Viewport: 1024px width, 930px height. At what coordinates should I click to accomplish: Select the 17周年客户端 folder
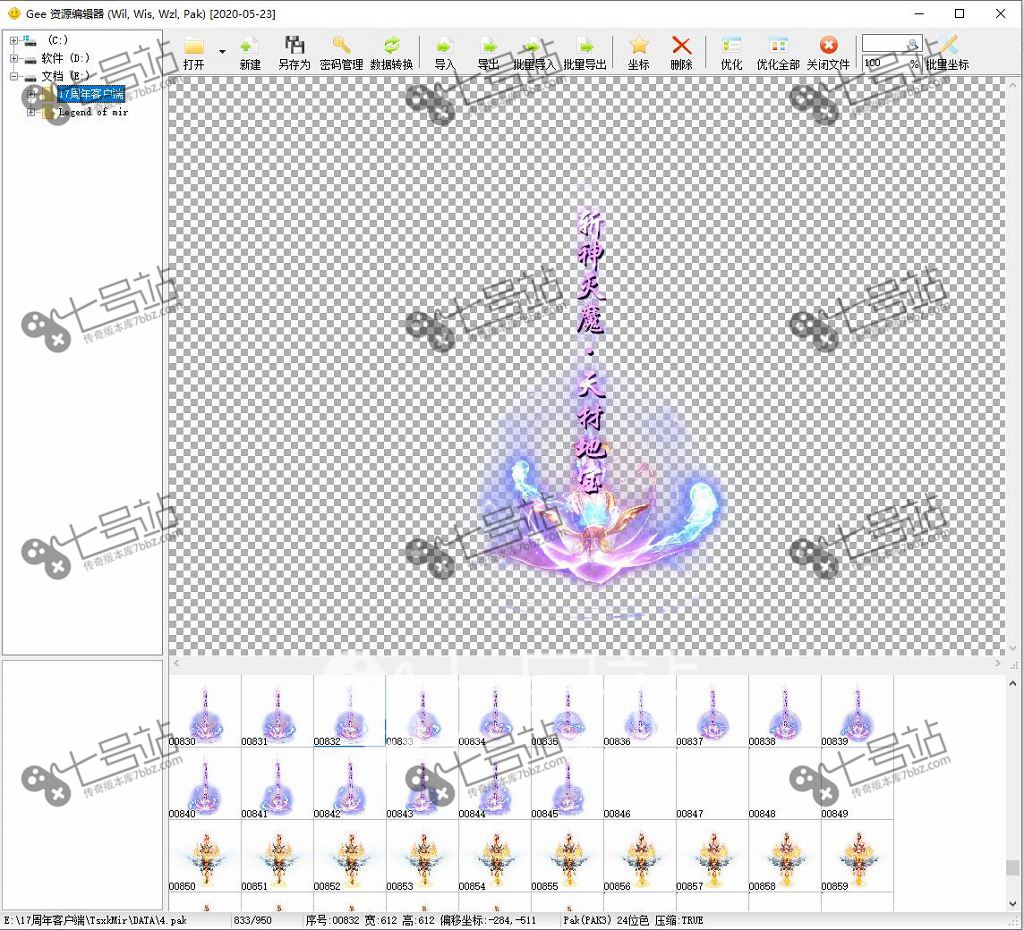(90, 94)
